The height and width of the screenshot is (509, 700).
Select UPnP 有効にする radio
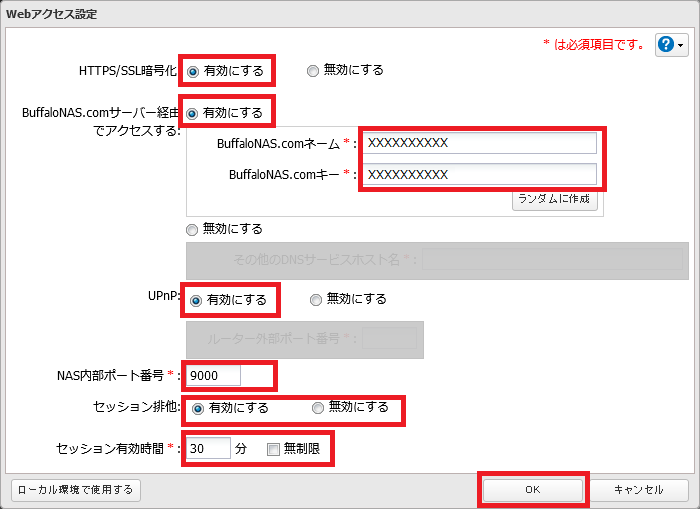point(196,301)
